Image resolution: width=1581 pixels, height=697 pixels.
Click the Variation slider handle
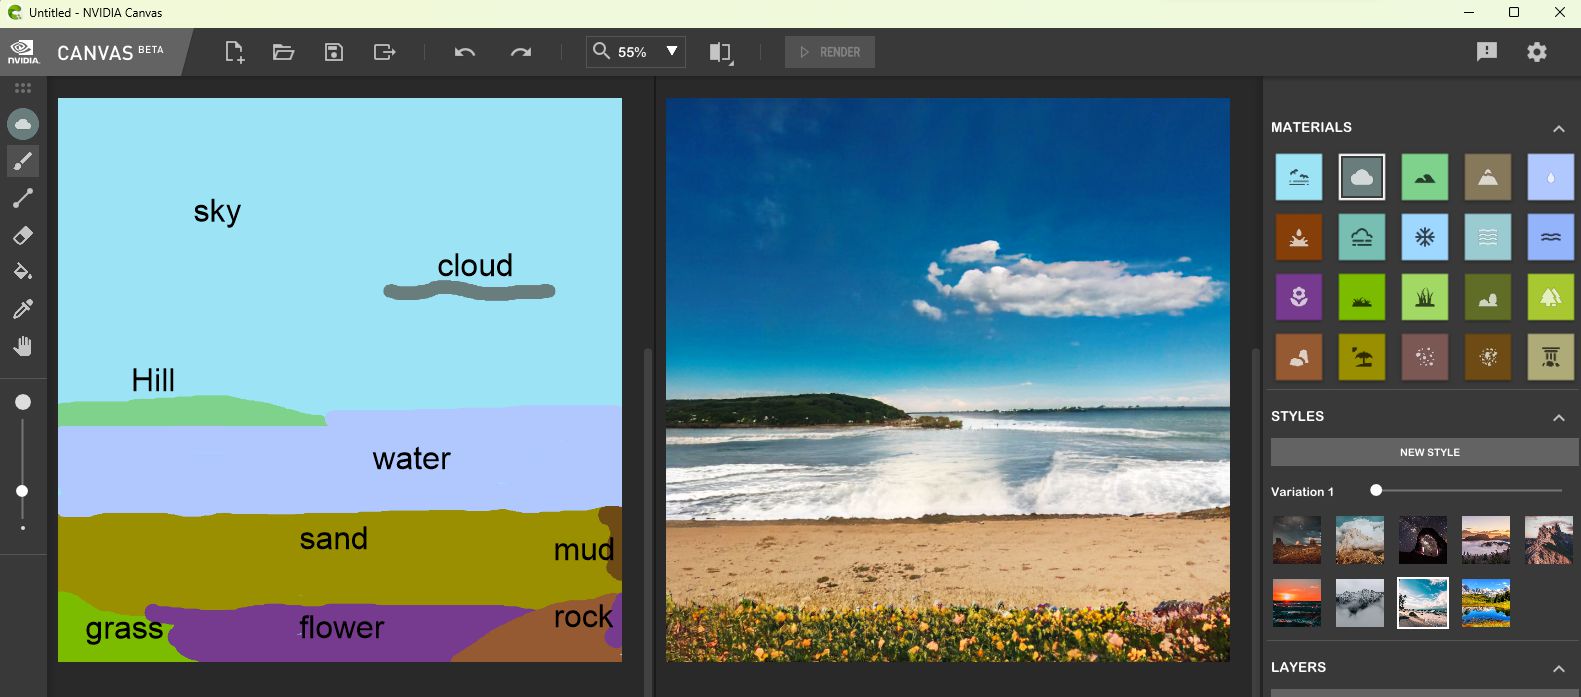point(1376,490)
